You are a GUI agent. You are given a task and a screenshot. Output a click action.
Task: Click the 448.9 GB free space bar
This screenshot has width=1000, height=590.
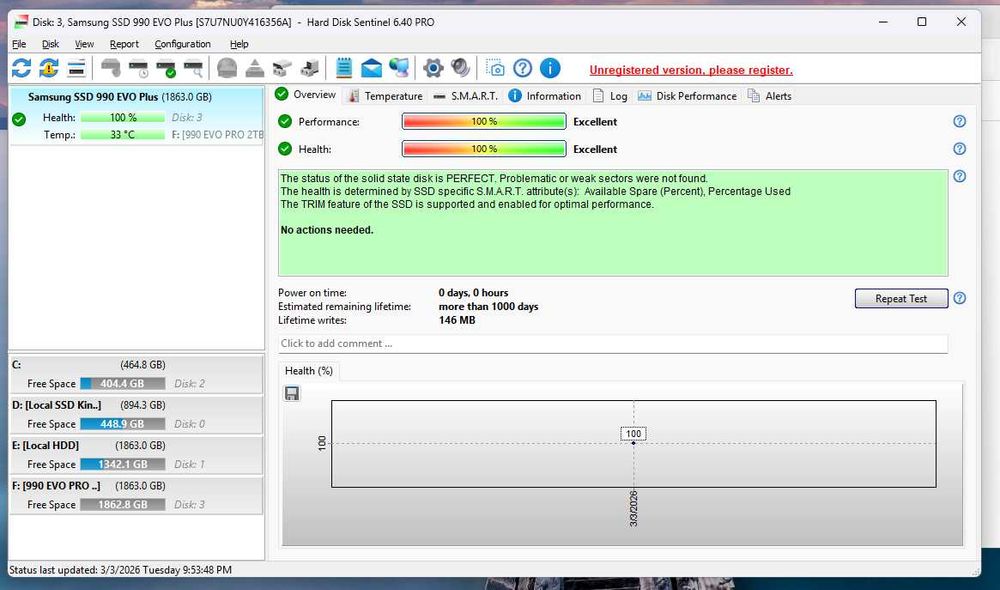point(122,424)
